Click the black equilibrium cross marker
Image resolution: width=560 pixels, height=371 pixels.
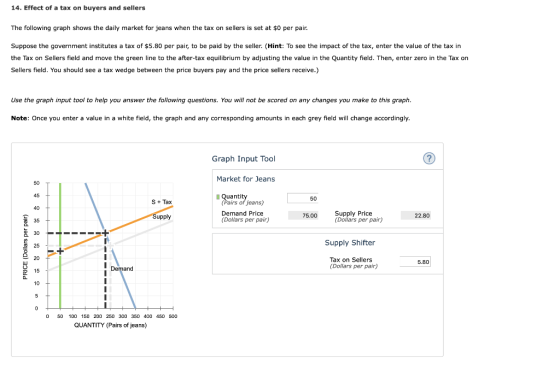[x=105, y=233]
